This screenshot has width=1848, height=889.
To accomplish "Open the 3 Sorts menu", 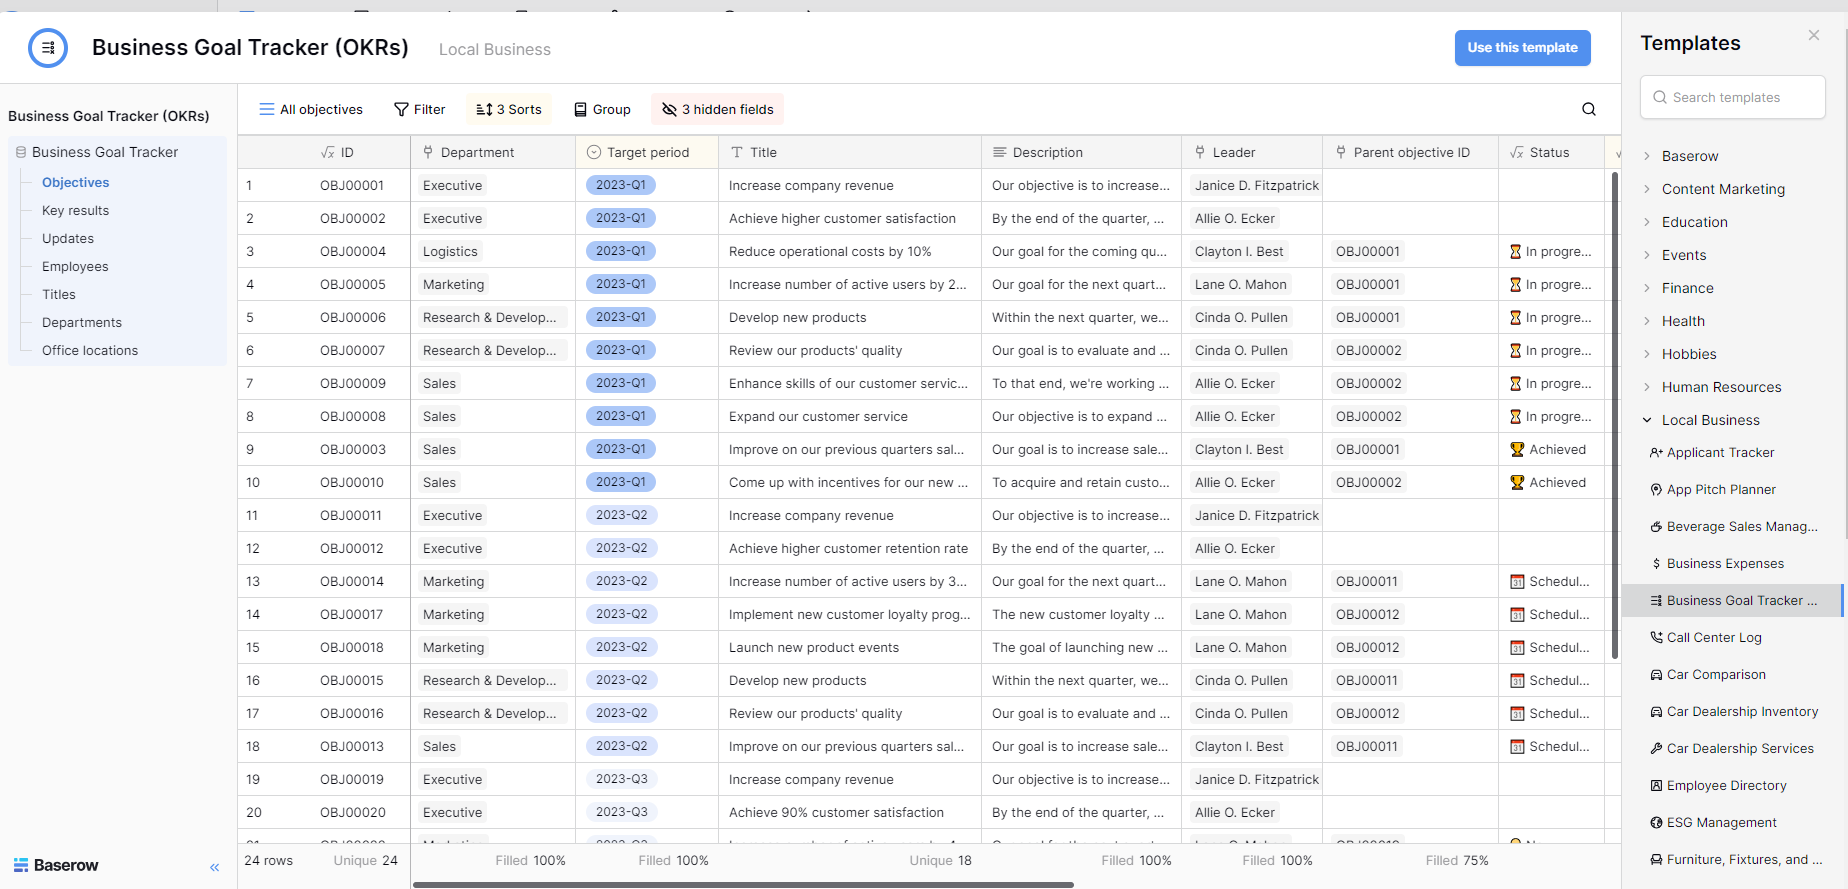I will click(x=508, y=109).
